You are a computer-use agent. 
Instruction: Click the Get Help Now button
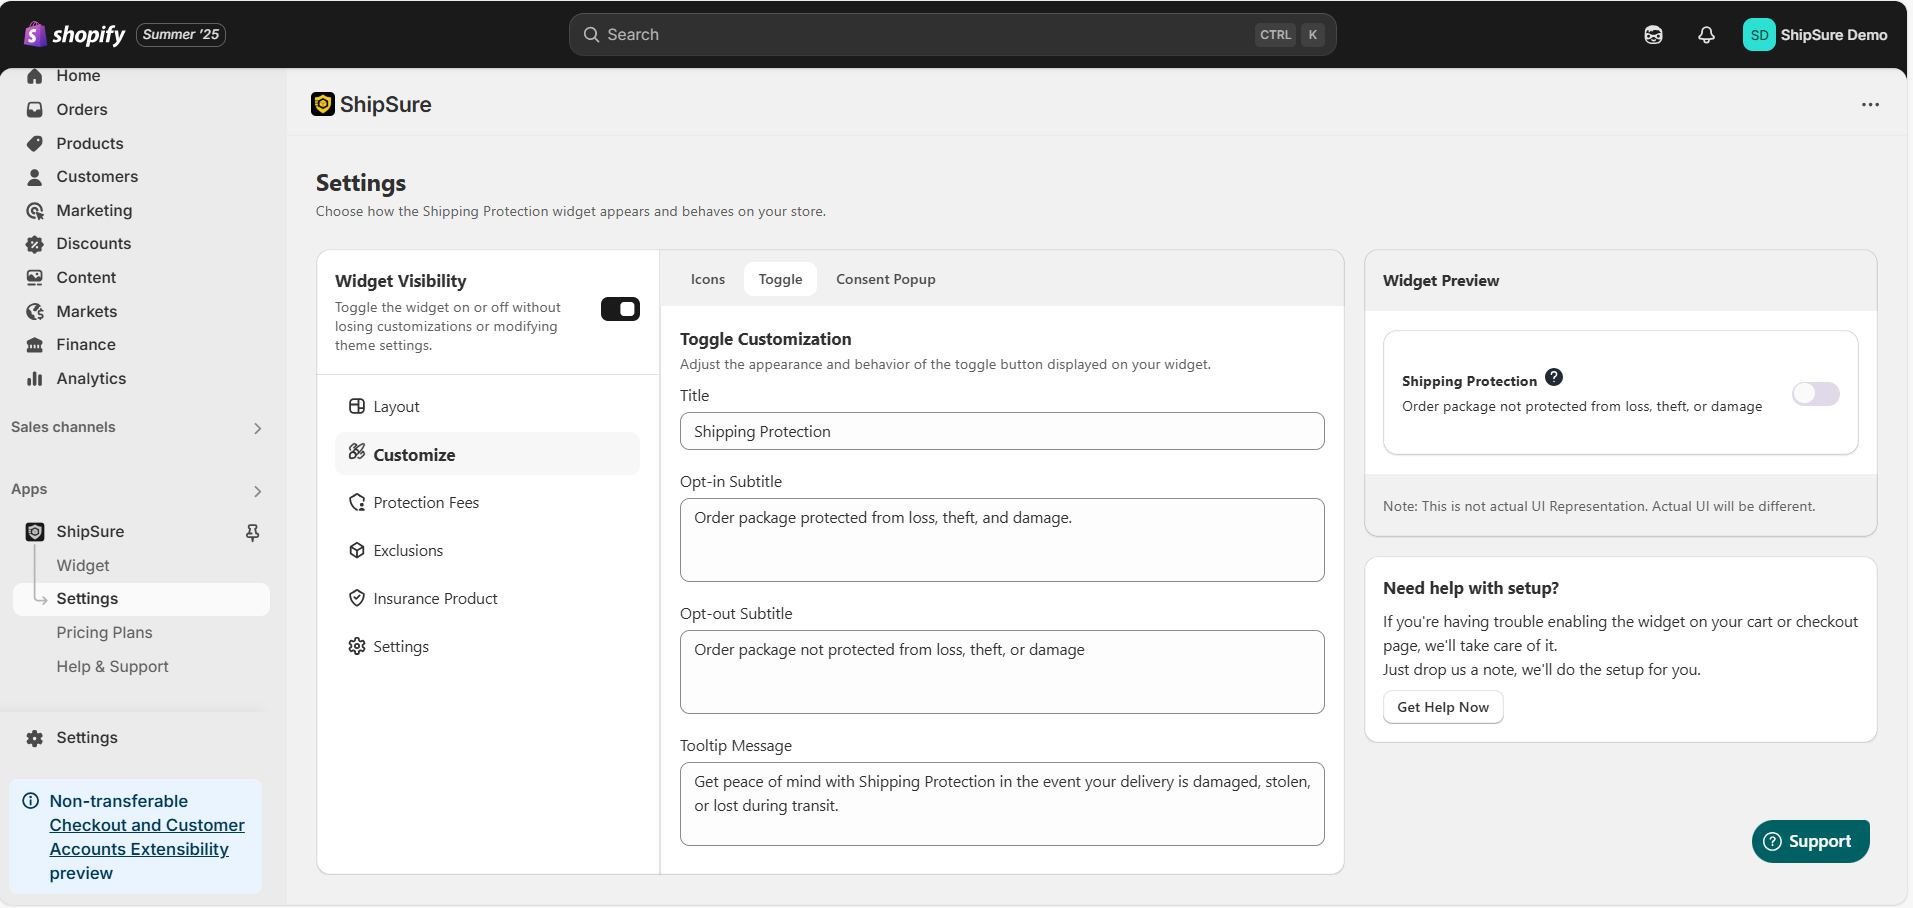(x=1443, y=707)
